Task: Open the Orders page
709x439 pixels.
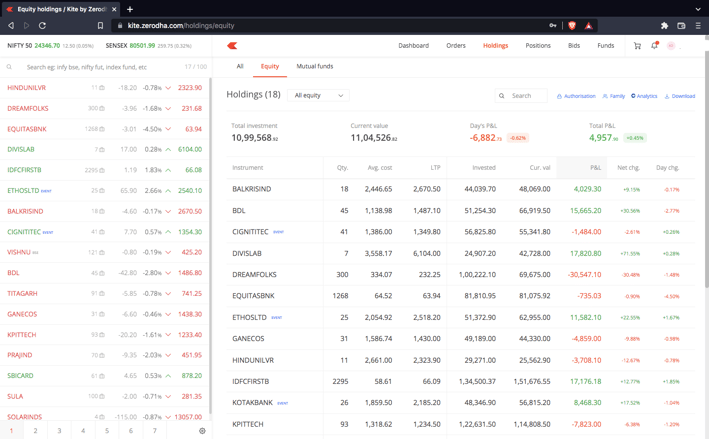Action: point(456,46)
